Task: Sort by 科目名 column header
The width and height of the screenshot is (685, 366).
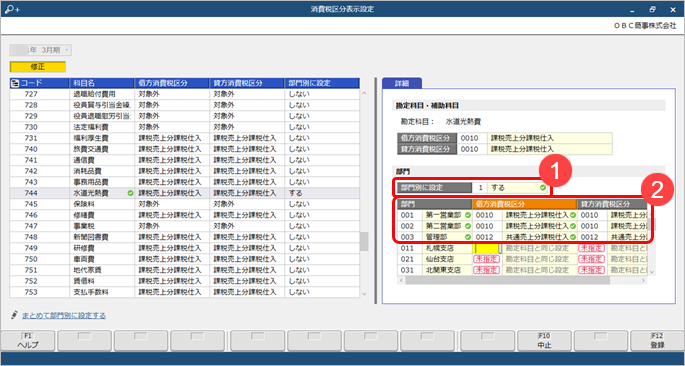Action: (102, 83)
